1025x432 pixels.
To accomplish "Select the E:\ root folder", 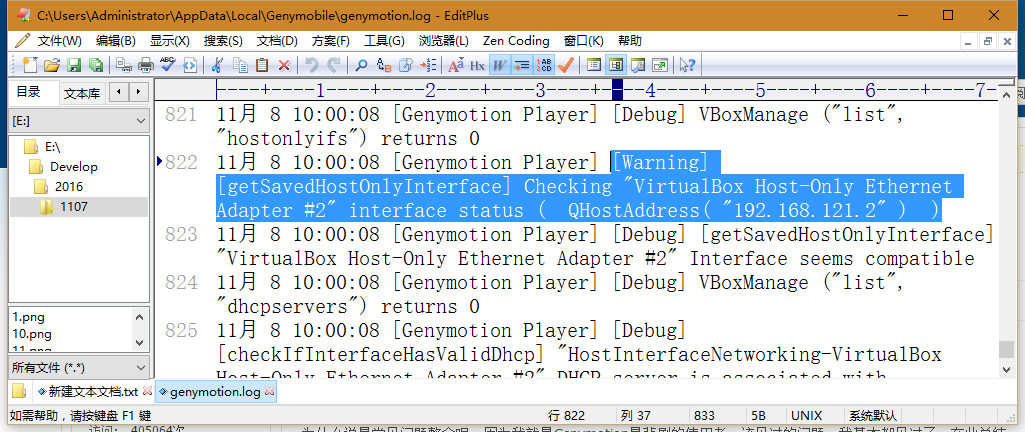I will 42,146.
